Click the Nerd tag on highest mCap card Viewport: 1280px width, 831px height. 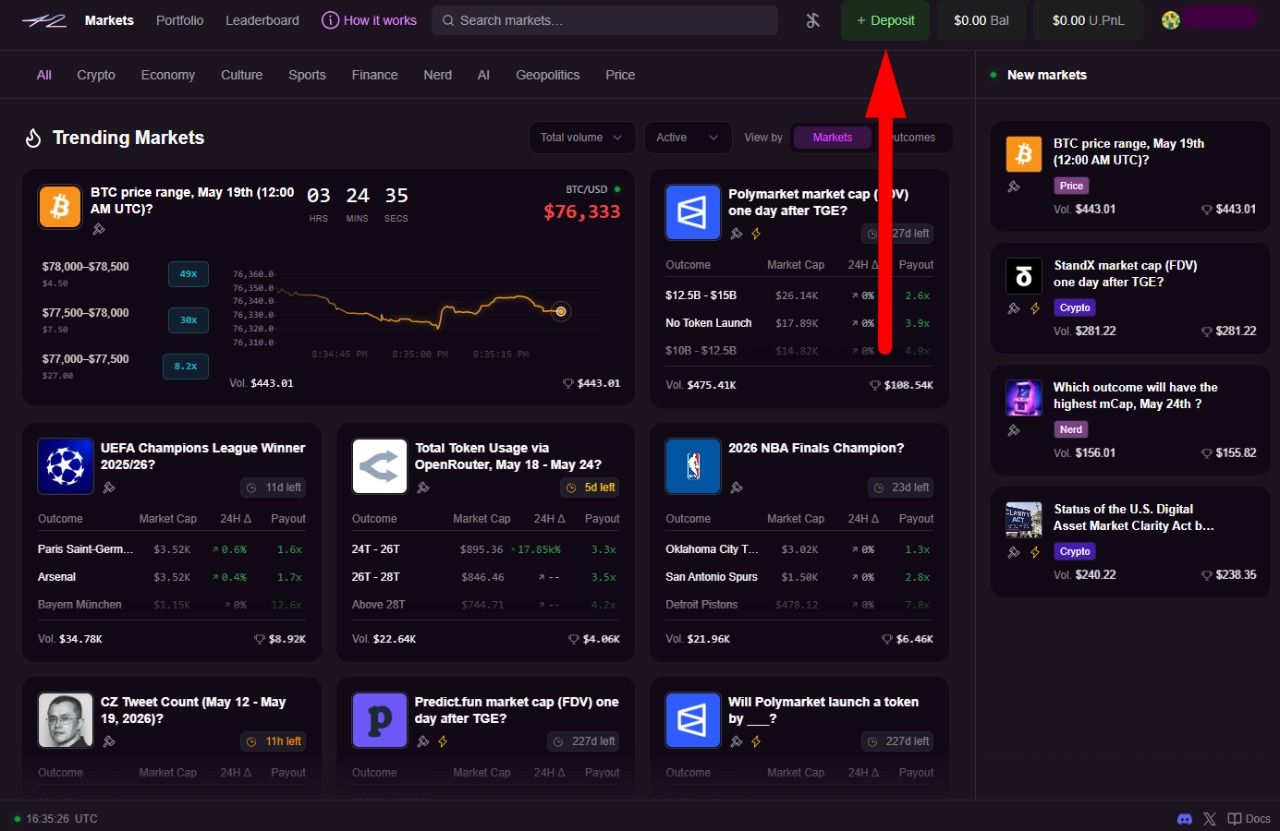tap(1071, 430)
